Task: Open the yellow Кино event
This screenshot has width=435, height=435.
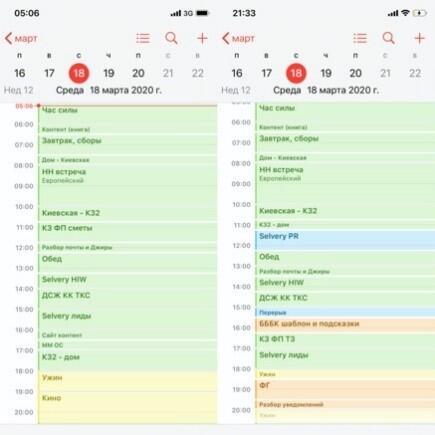Action: 128,408
